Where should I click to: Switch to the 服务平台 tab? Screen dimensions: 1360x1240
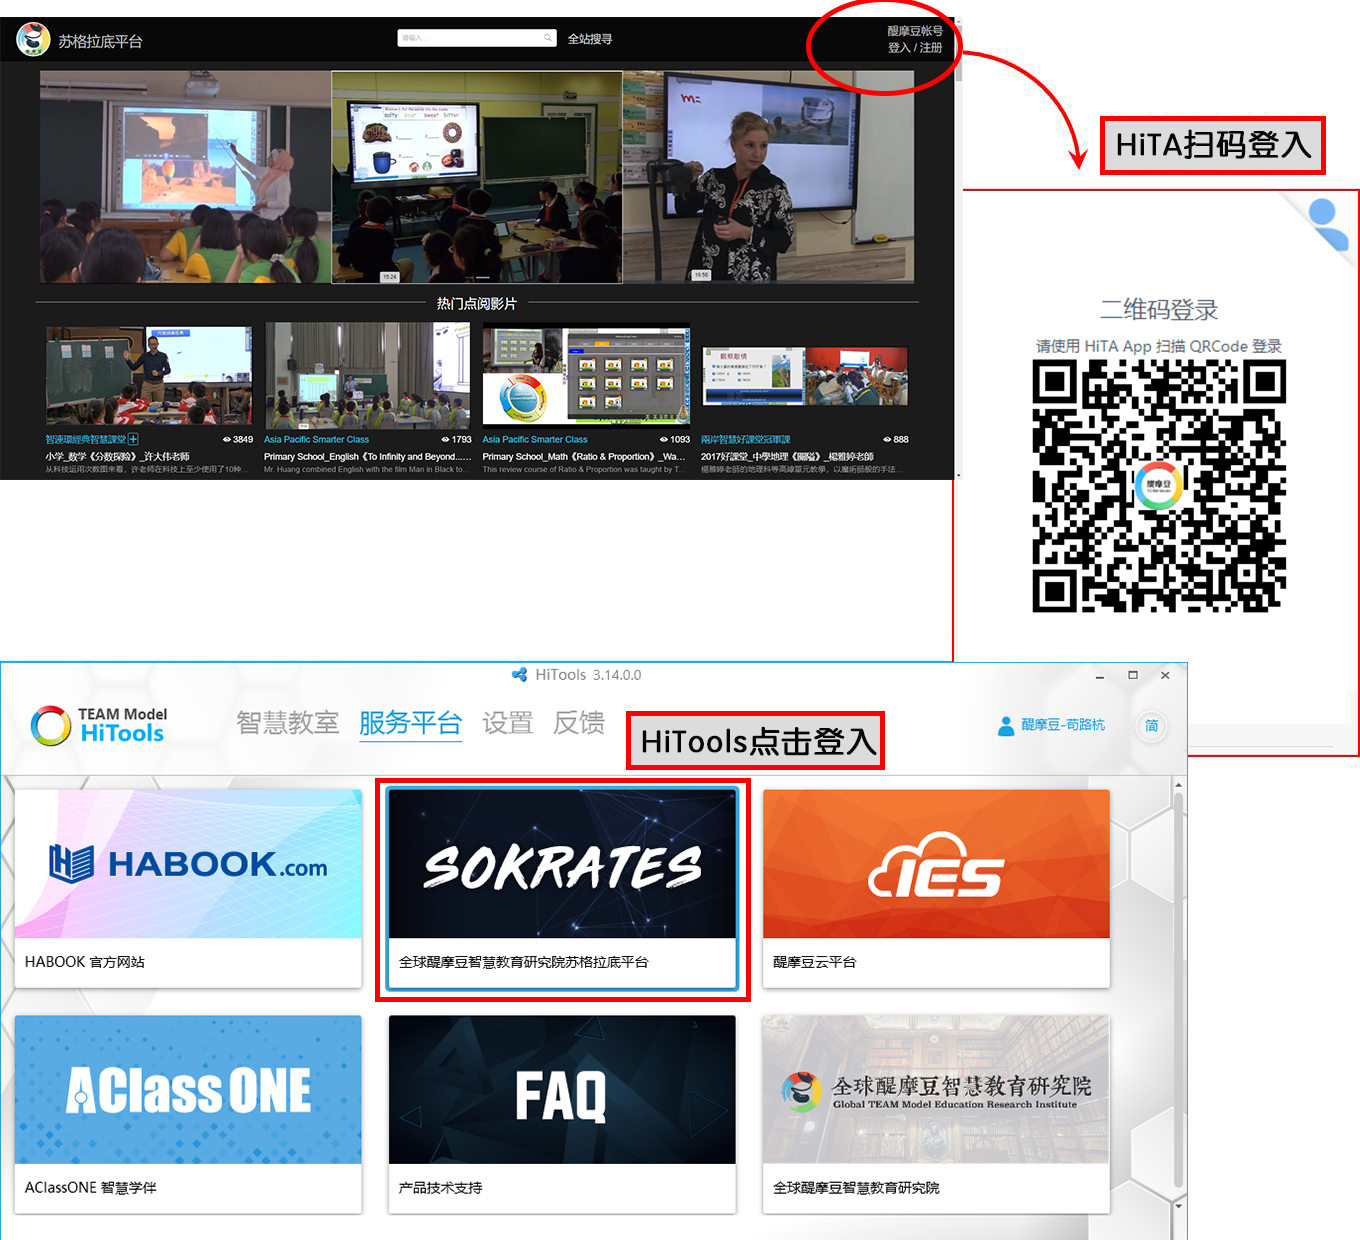coord(410,723)
